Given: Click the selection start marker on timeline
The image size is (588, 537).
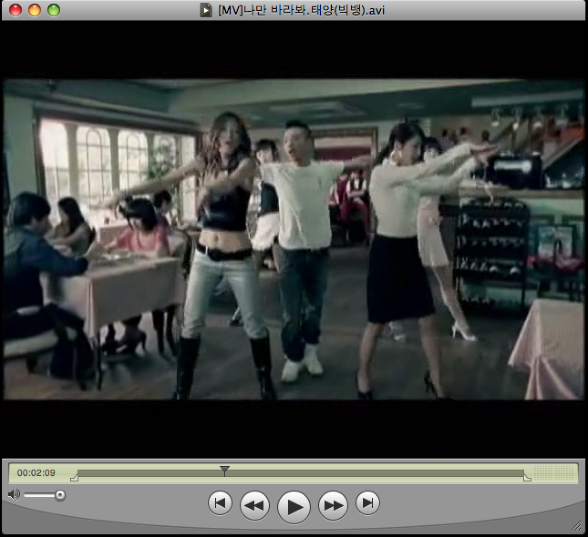Looking at the screenshot, I should click(74, 478).
